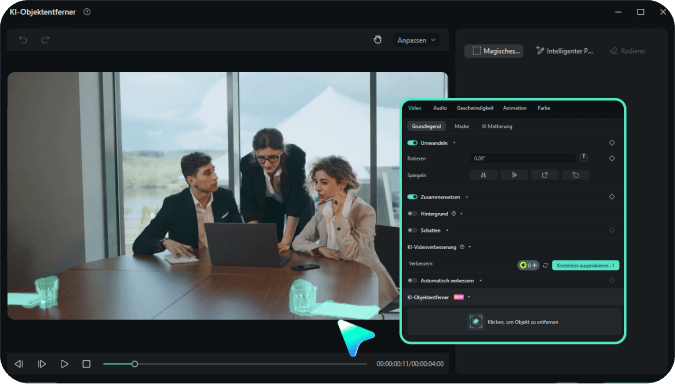The image size is (675, 384).
Task: Expand the KI-Objektentferner section arrow
Action: [469, 297]
